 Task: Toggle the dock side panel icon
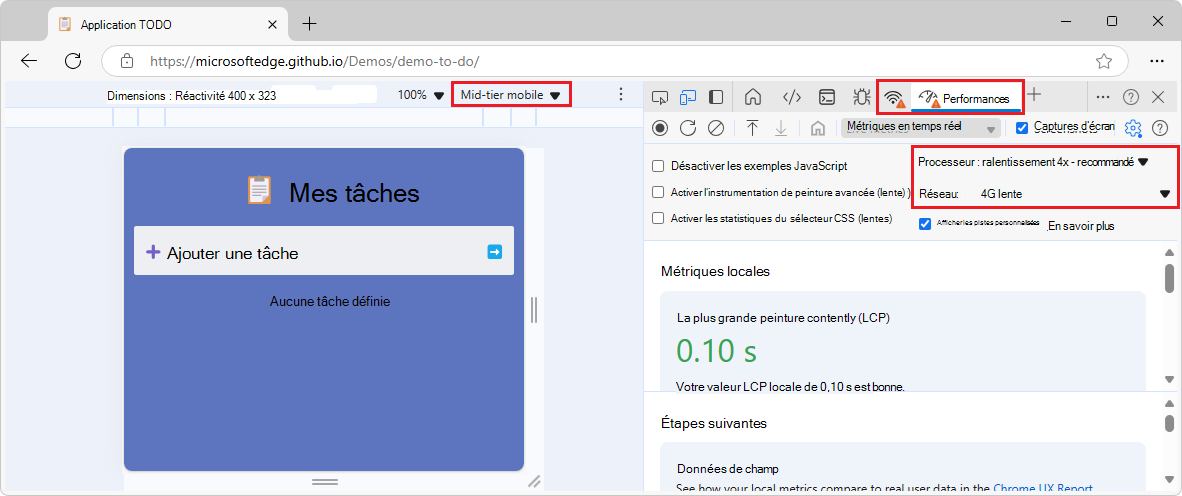[716, 96]
